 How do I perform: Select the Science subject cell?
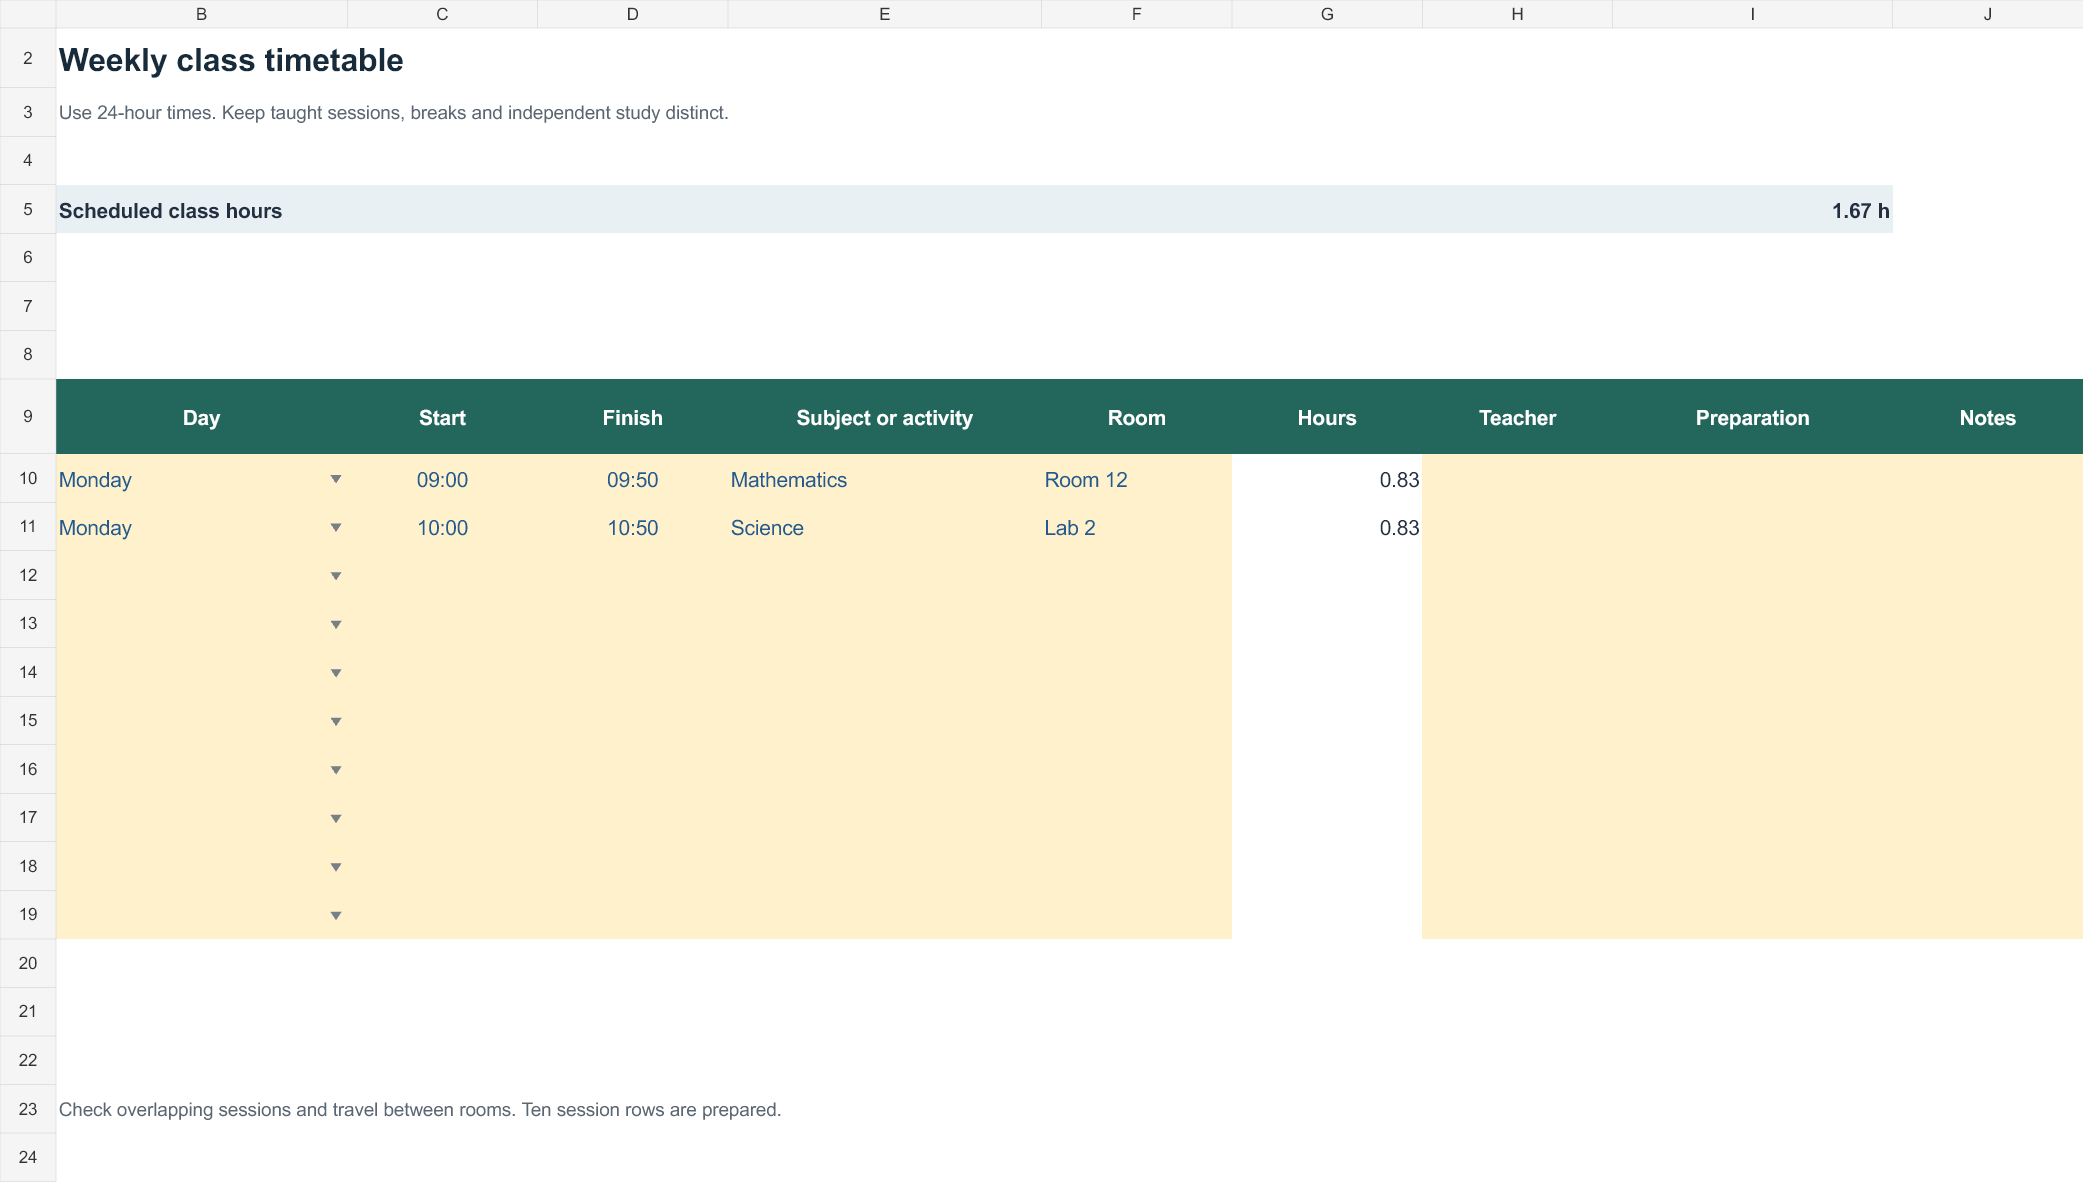pos(884,527)
